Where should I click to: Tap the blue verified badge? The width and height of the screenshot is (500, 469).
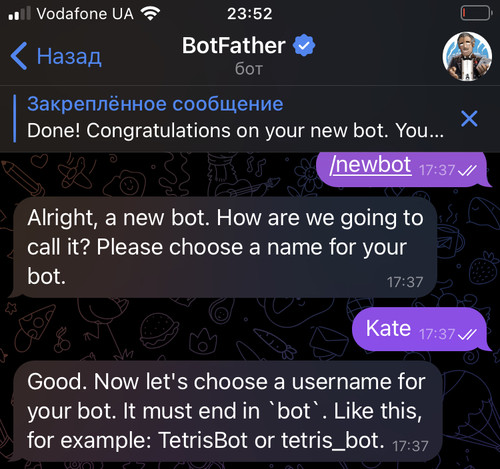coord(304,45)
